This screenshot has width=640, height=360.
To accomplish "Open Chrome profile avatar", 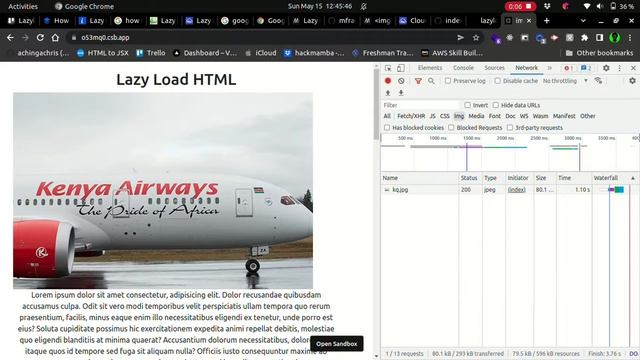I will (x=615, y=38).
